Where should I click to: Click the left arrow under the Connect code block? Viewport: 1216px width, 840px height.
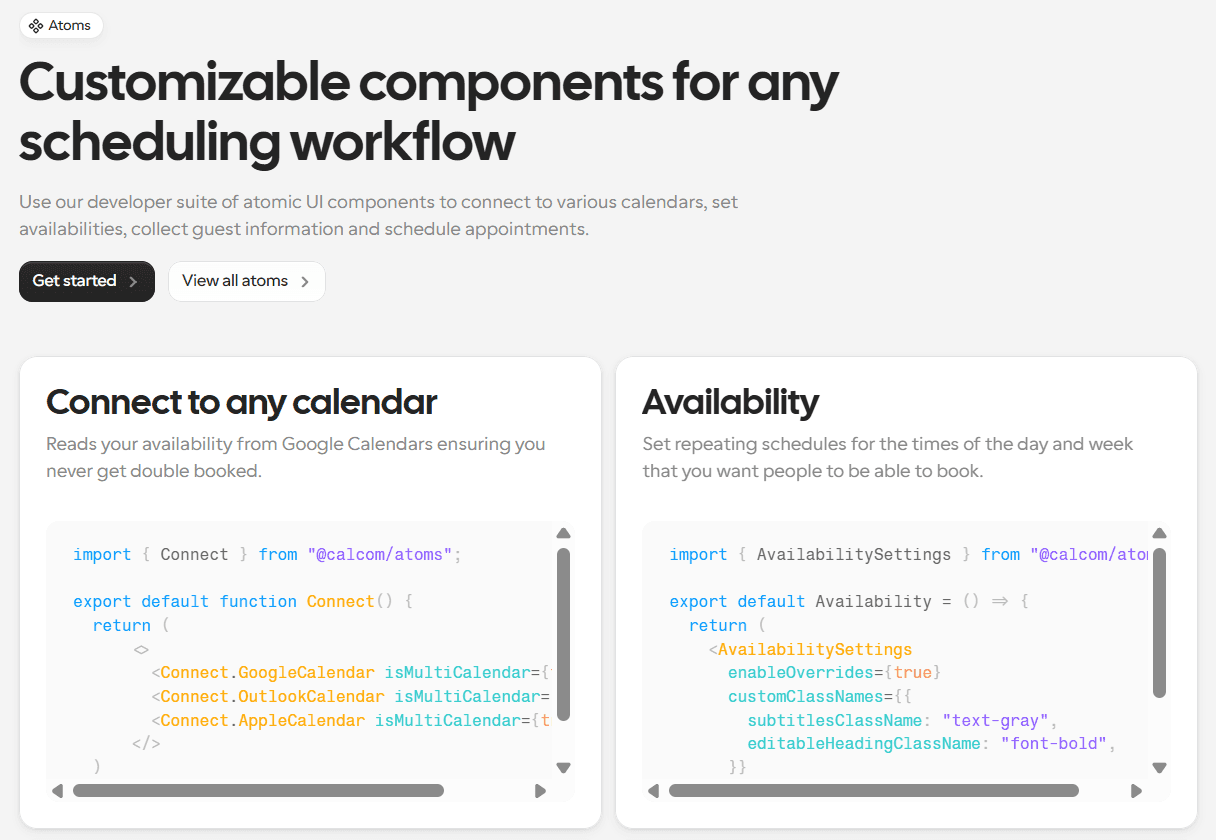click(x=57, y=791)
